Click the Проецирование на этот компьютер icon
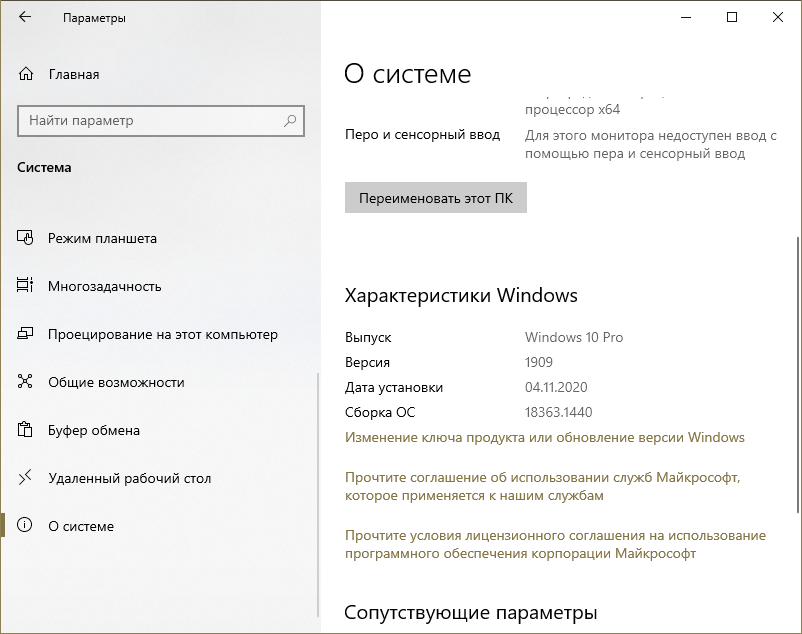Image resolution: width=802 pixels, height=634 pixels. 26,335
